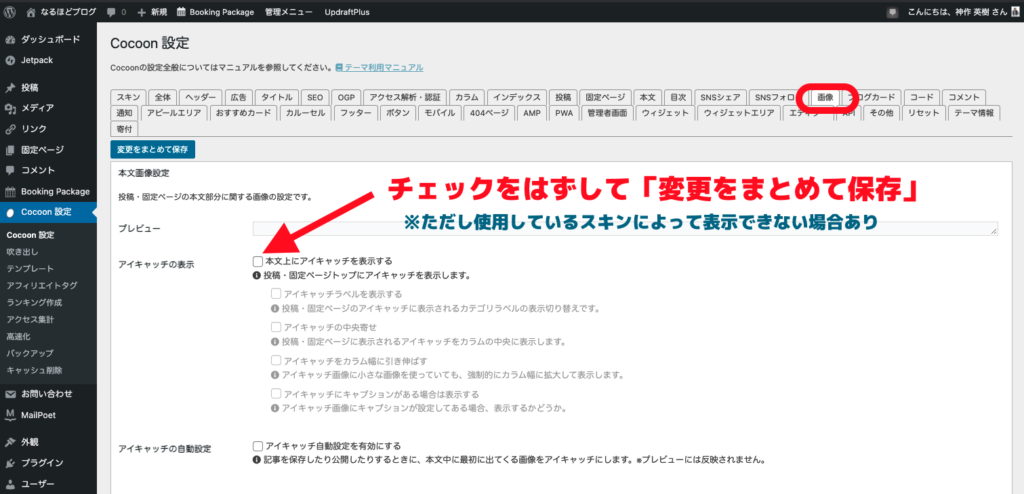Open キャッシュ削除 in Cocoon submenu
This screenshot has height=494, width=1024.
click(x=34, y=370)
